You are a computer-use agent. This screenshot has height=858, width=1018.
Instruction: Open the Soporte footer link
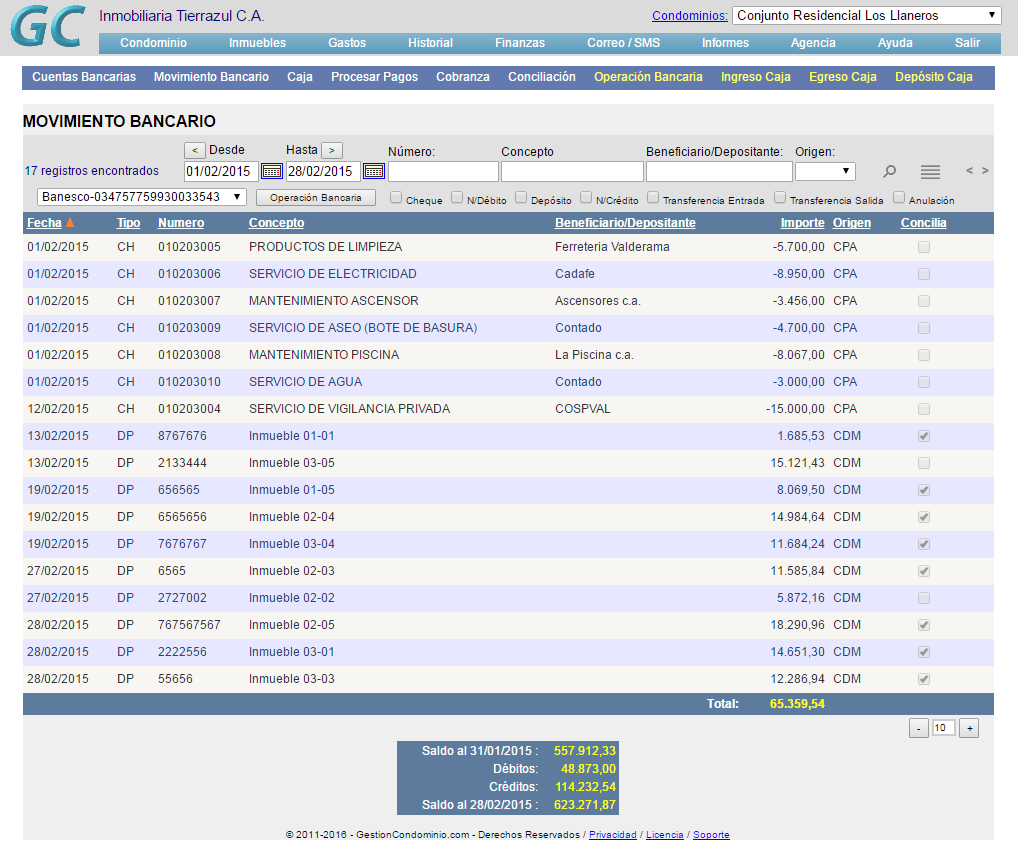tap(711, 835)
